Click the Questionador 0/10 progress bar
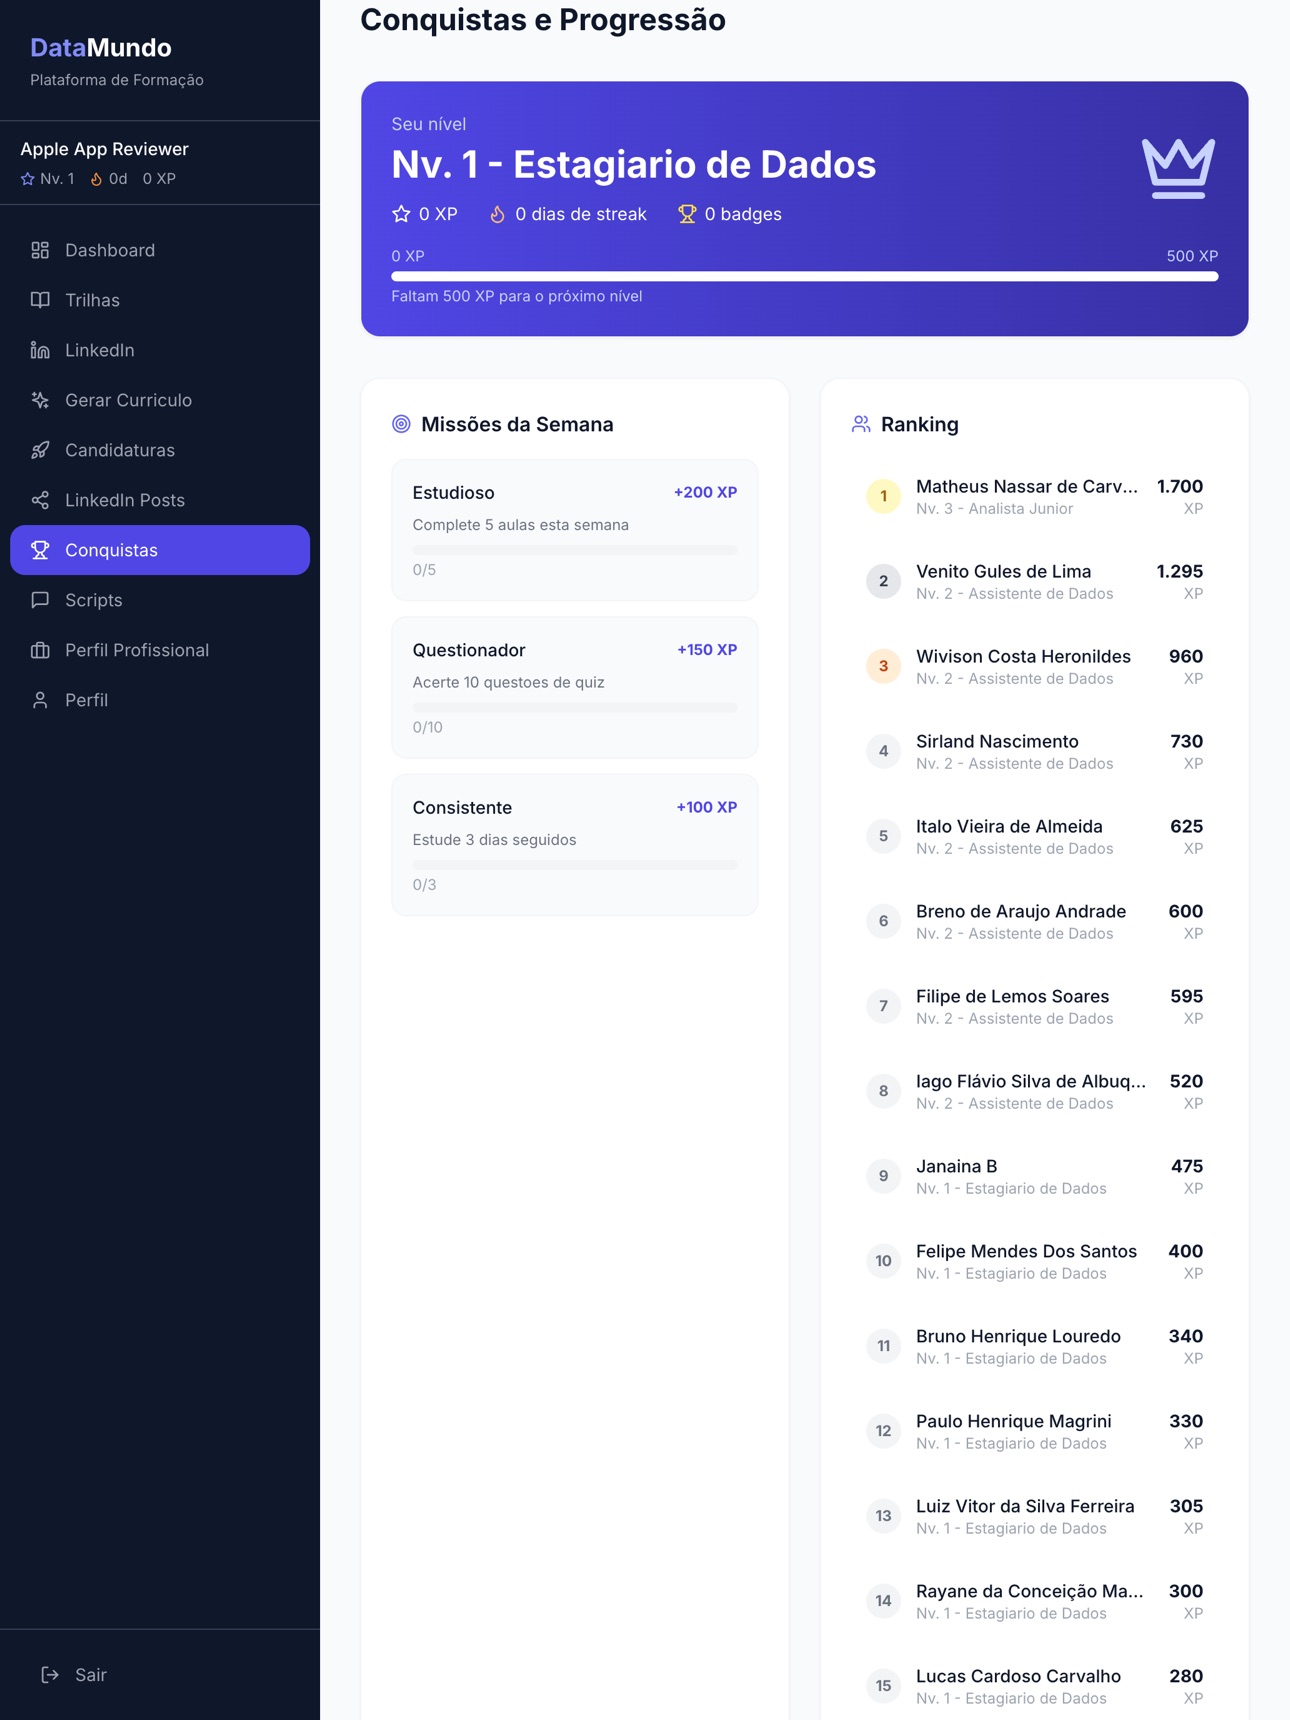1290x1720 pixels. 574,707
